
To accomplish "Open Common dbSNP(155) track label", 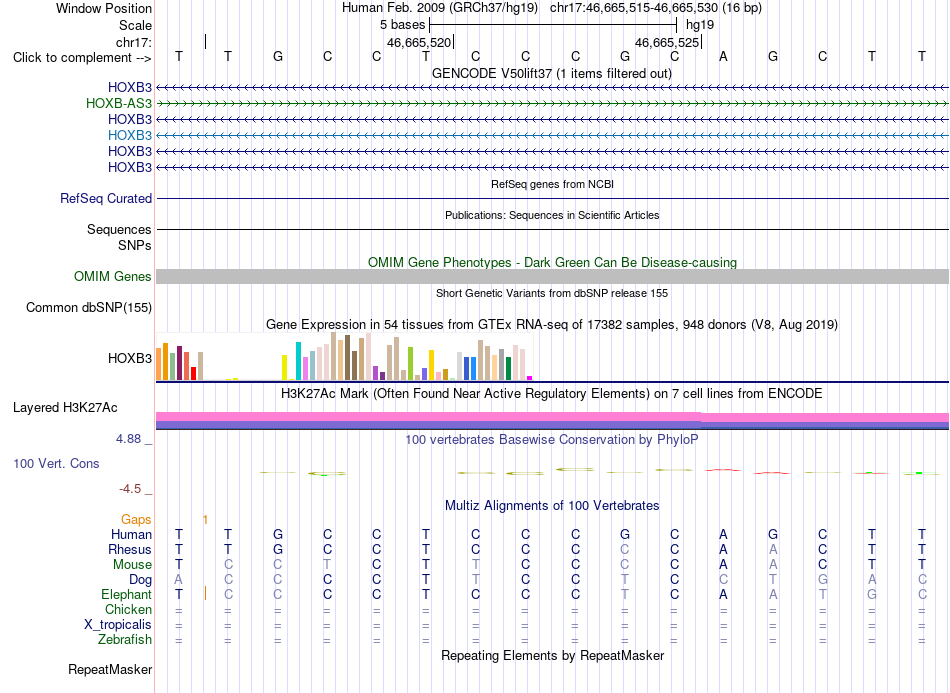I will [x=89, y=308].
